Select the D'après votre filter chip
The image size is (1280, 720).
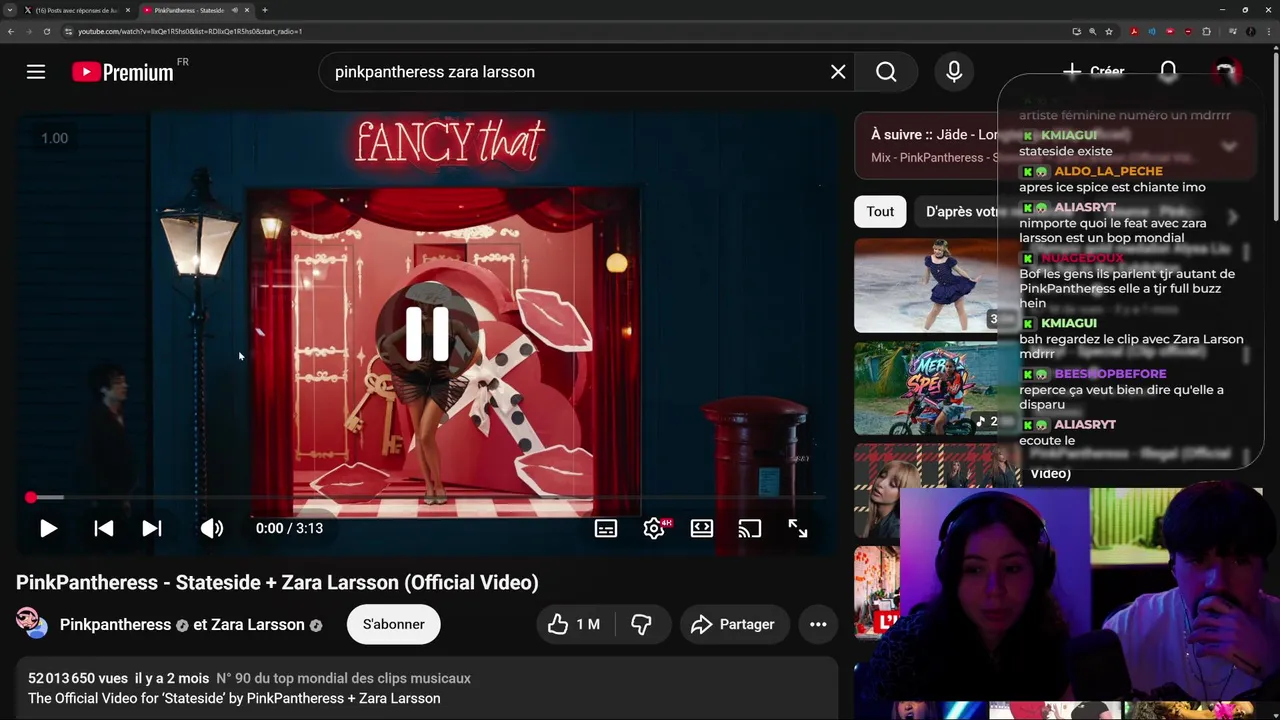pos(960,211)
